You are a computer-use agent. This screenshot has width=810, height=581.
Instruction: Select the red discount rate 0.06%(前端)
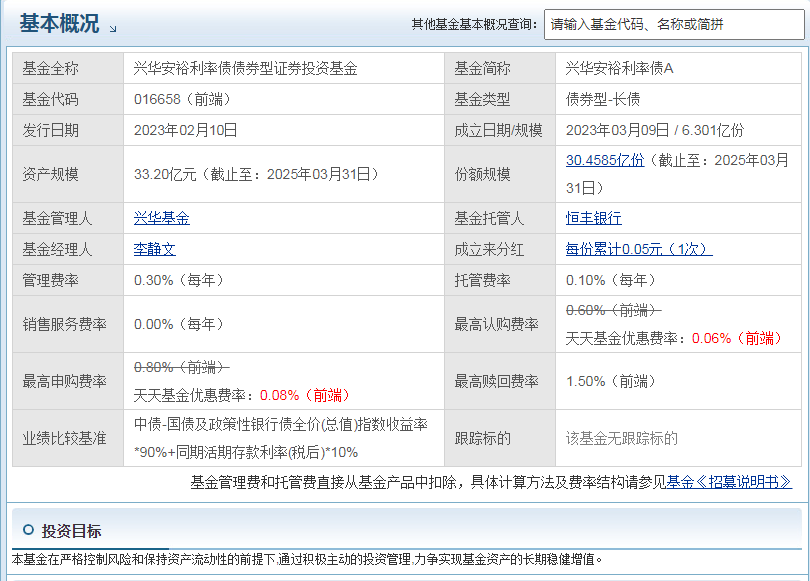click(737, 338)
